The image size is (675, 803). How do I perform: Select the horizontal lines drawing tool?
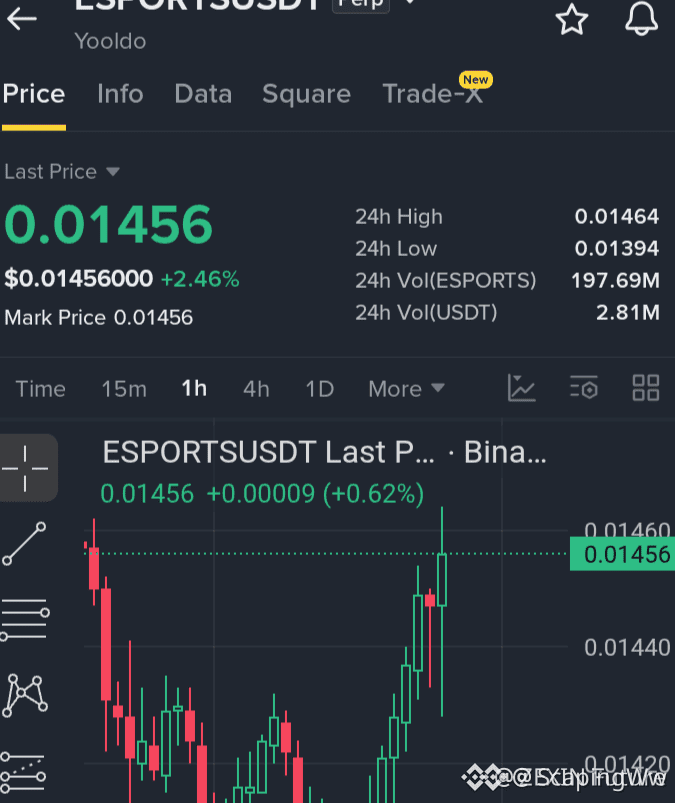point(25,619)
